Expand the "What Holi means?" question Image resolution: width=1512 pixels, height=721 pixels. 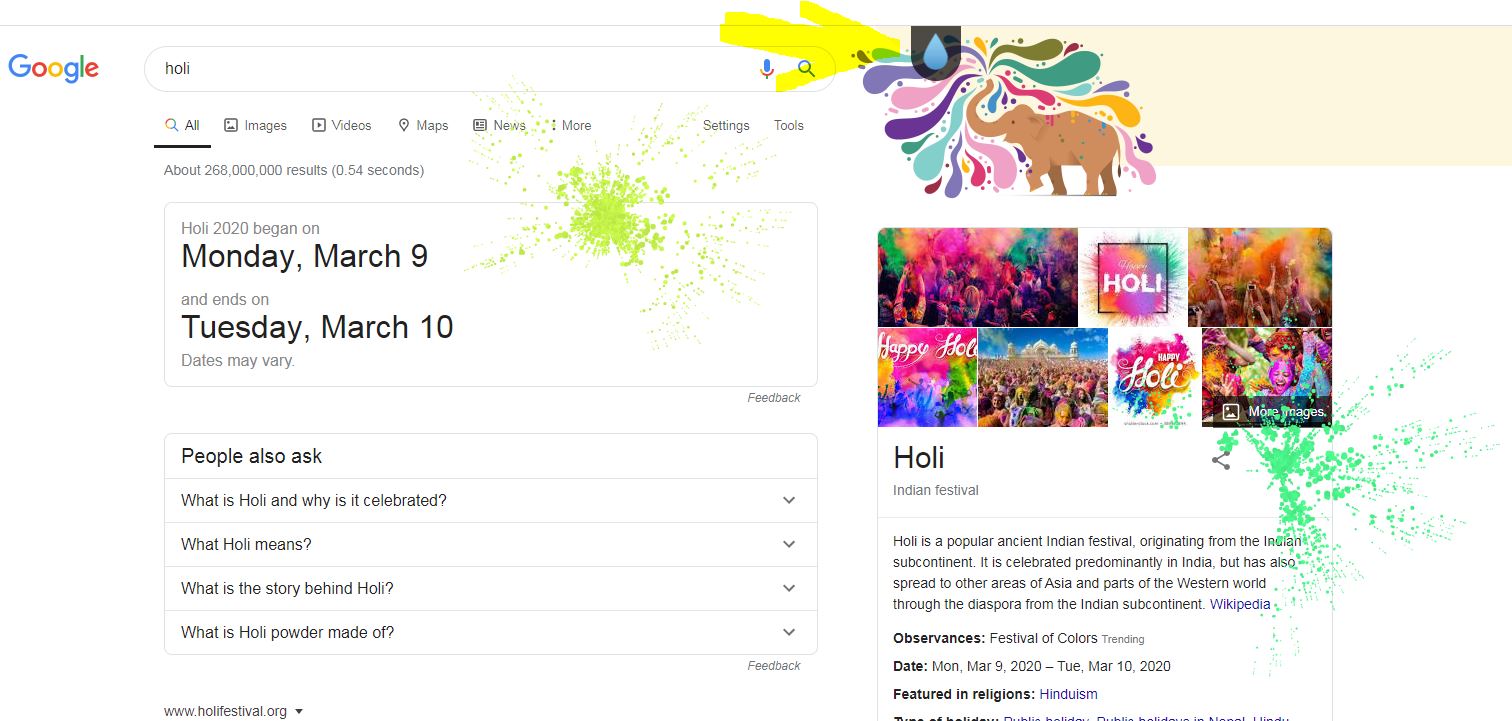tap(490, 544)
